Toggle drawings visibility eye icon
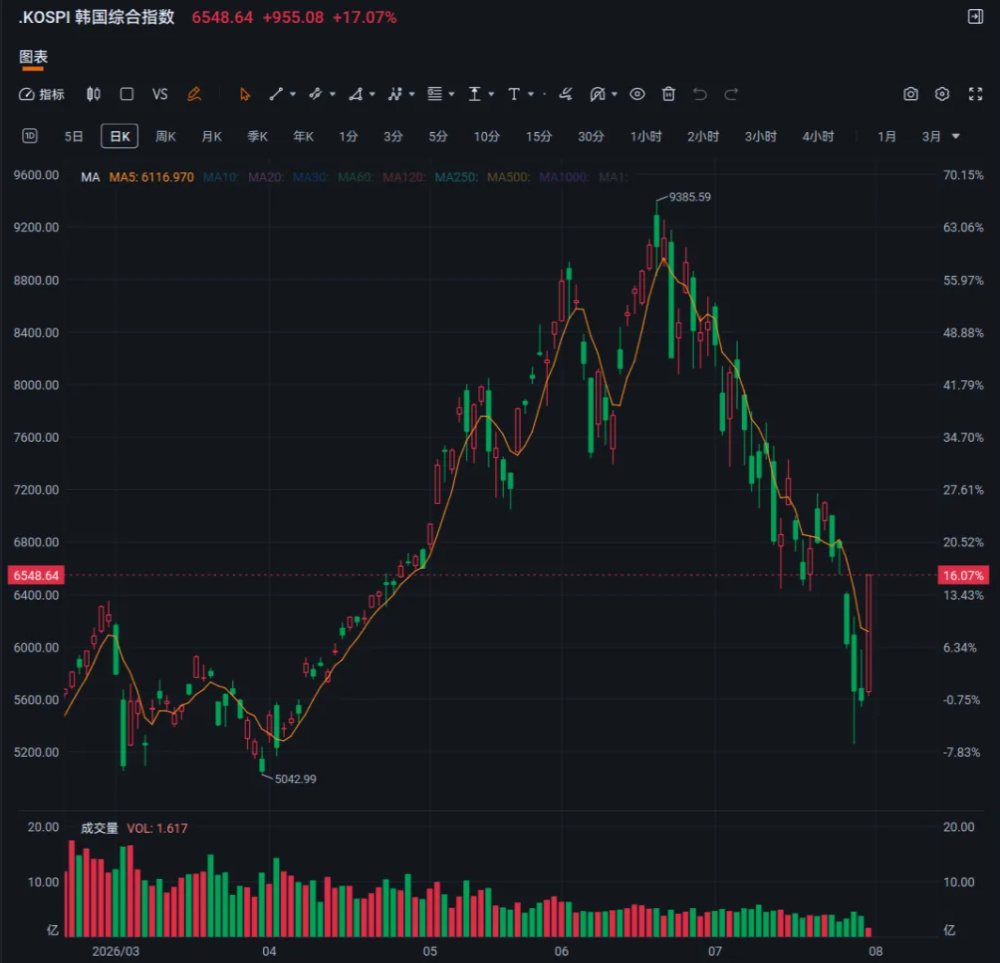Screen dimensions: 1000x963 pos(637,94)
